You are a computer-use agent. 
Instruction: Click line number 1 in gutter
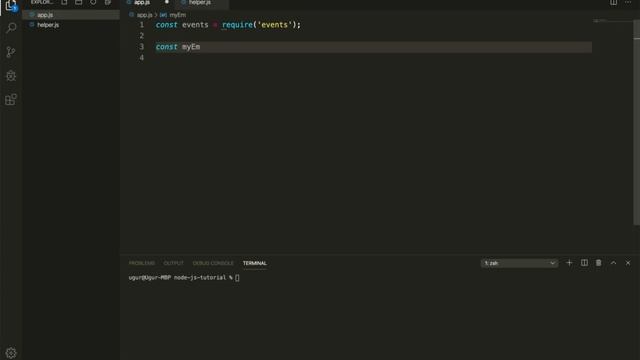pos(142,25)
